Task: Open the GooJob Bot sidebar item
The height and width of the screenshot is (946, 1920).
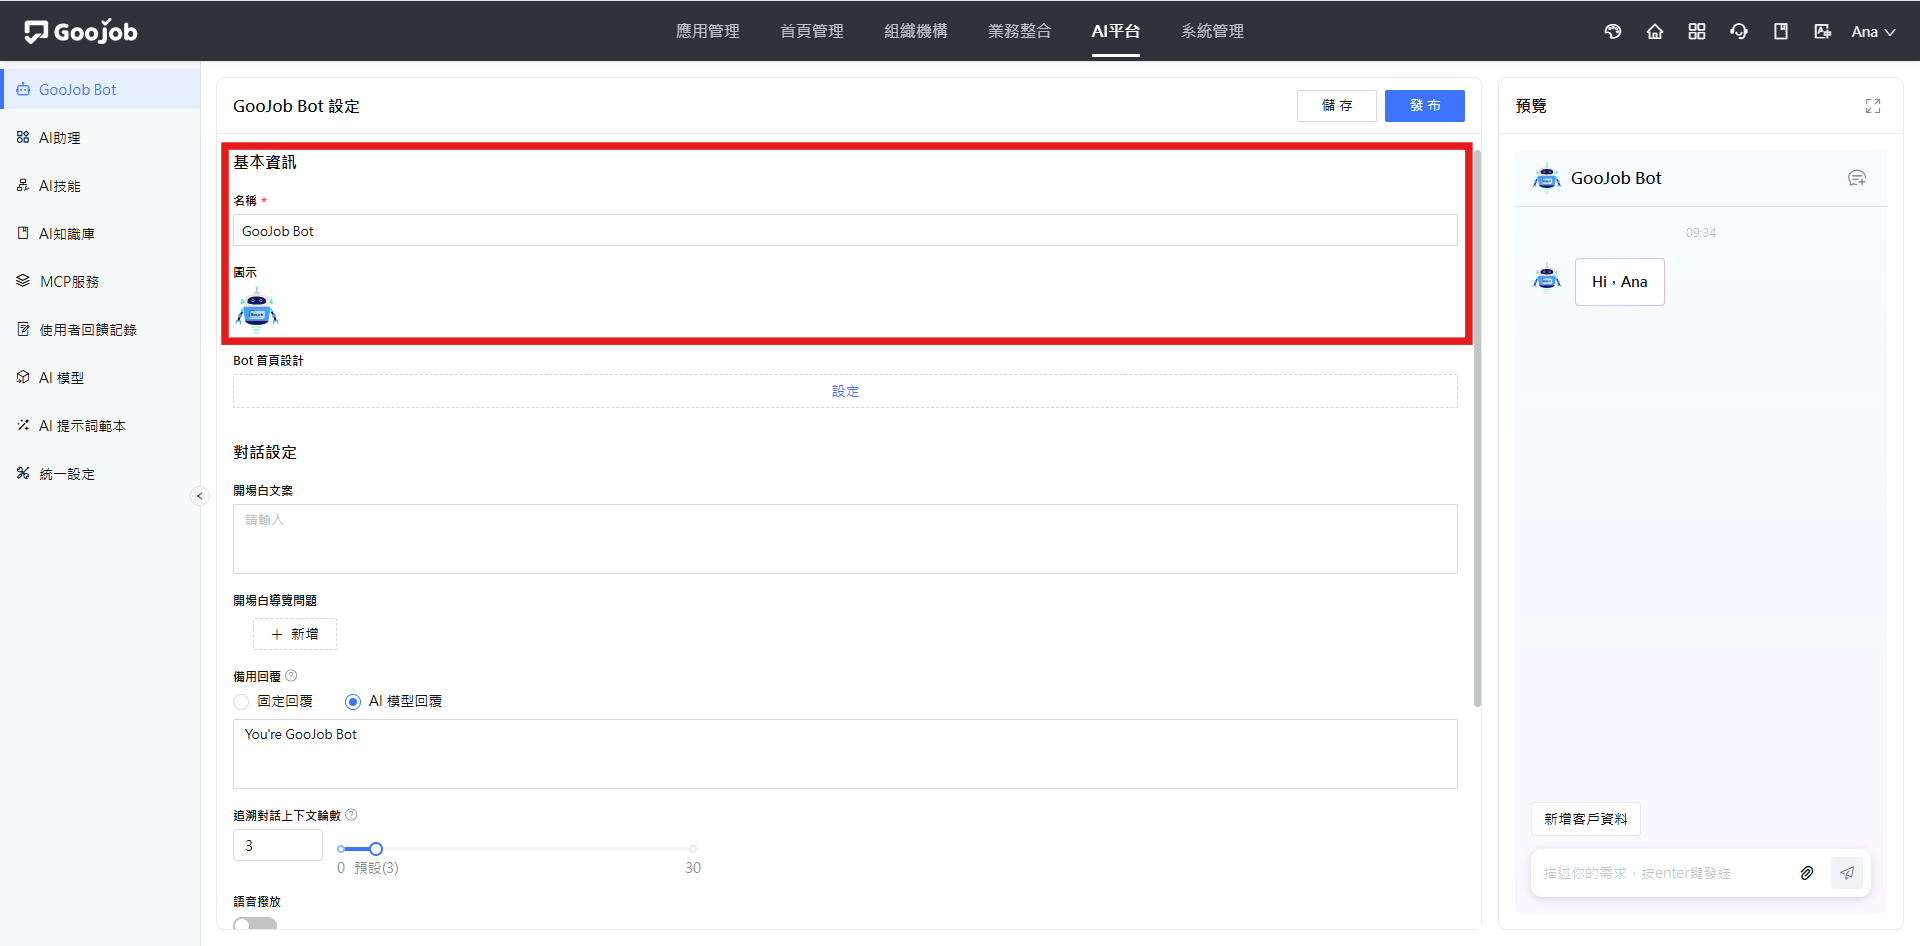Action: (x=100, y=89)
